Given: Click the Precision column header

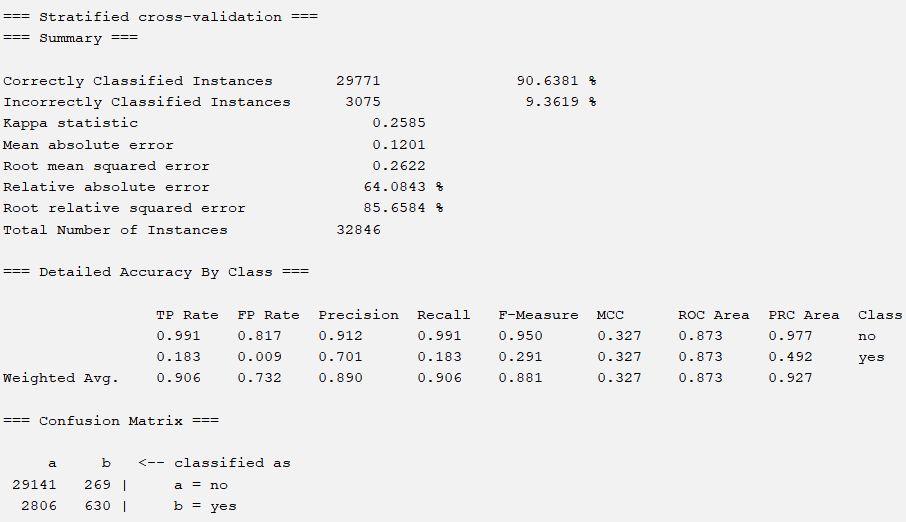Looking at the screenshot, I should click(358, 315).
